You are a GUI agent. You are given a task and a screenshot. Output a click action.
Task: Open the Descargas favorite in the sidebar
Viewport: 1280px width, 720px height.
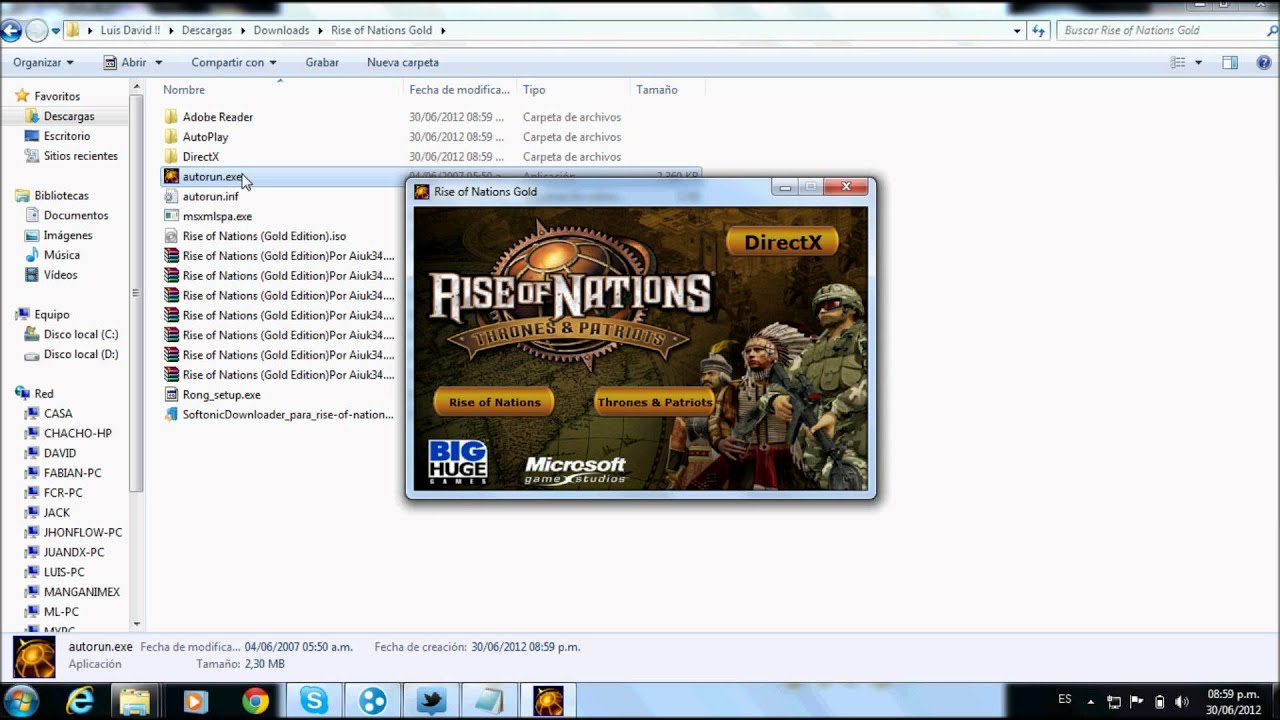click(x=68, y=116)
